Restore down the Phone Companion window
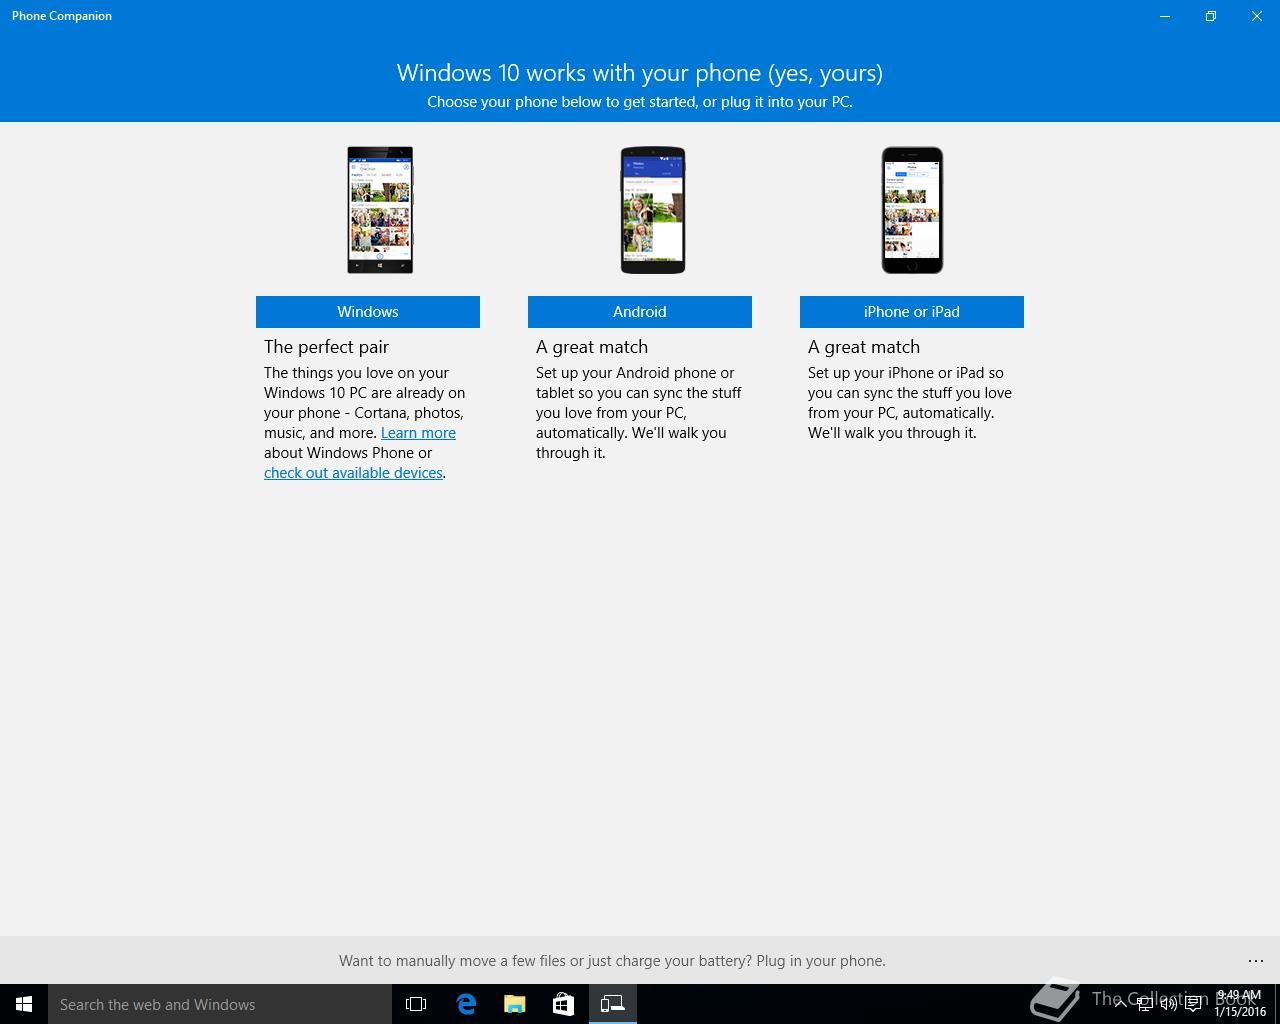 (1211, 16)
